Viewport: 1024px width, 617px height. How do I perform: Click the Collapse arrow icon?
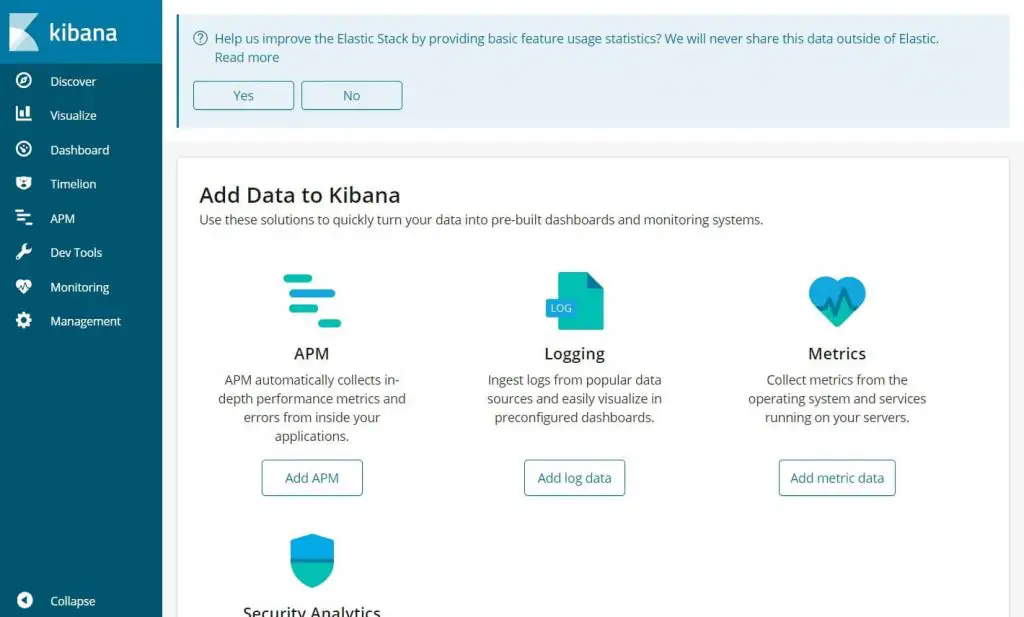tap(25, 600)
